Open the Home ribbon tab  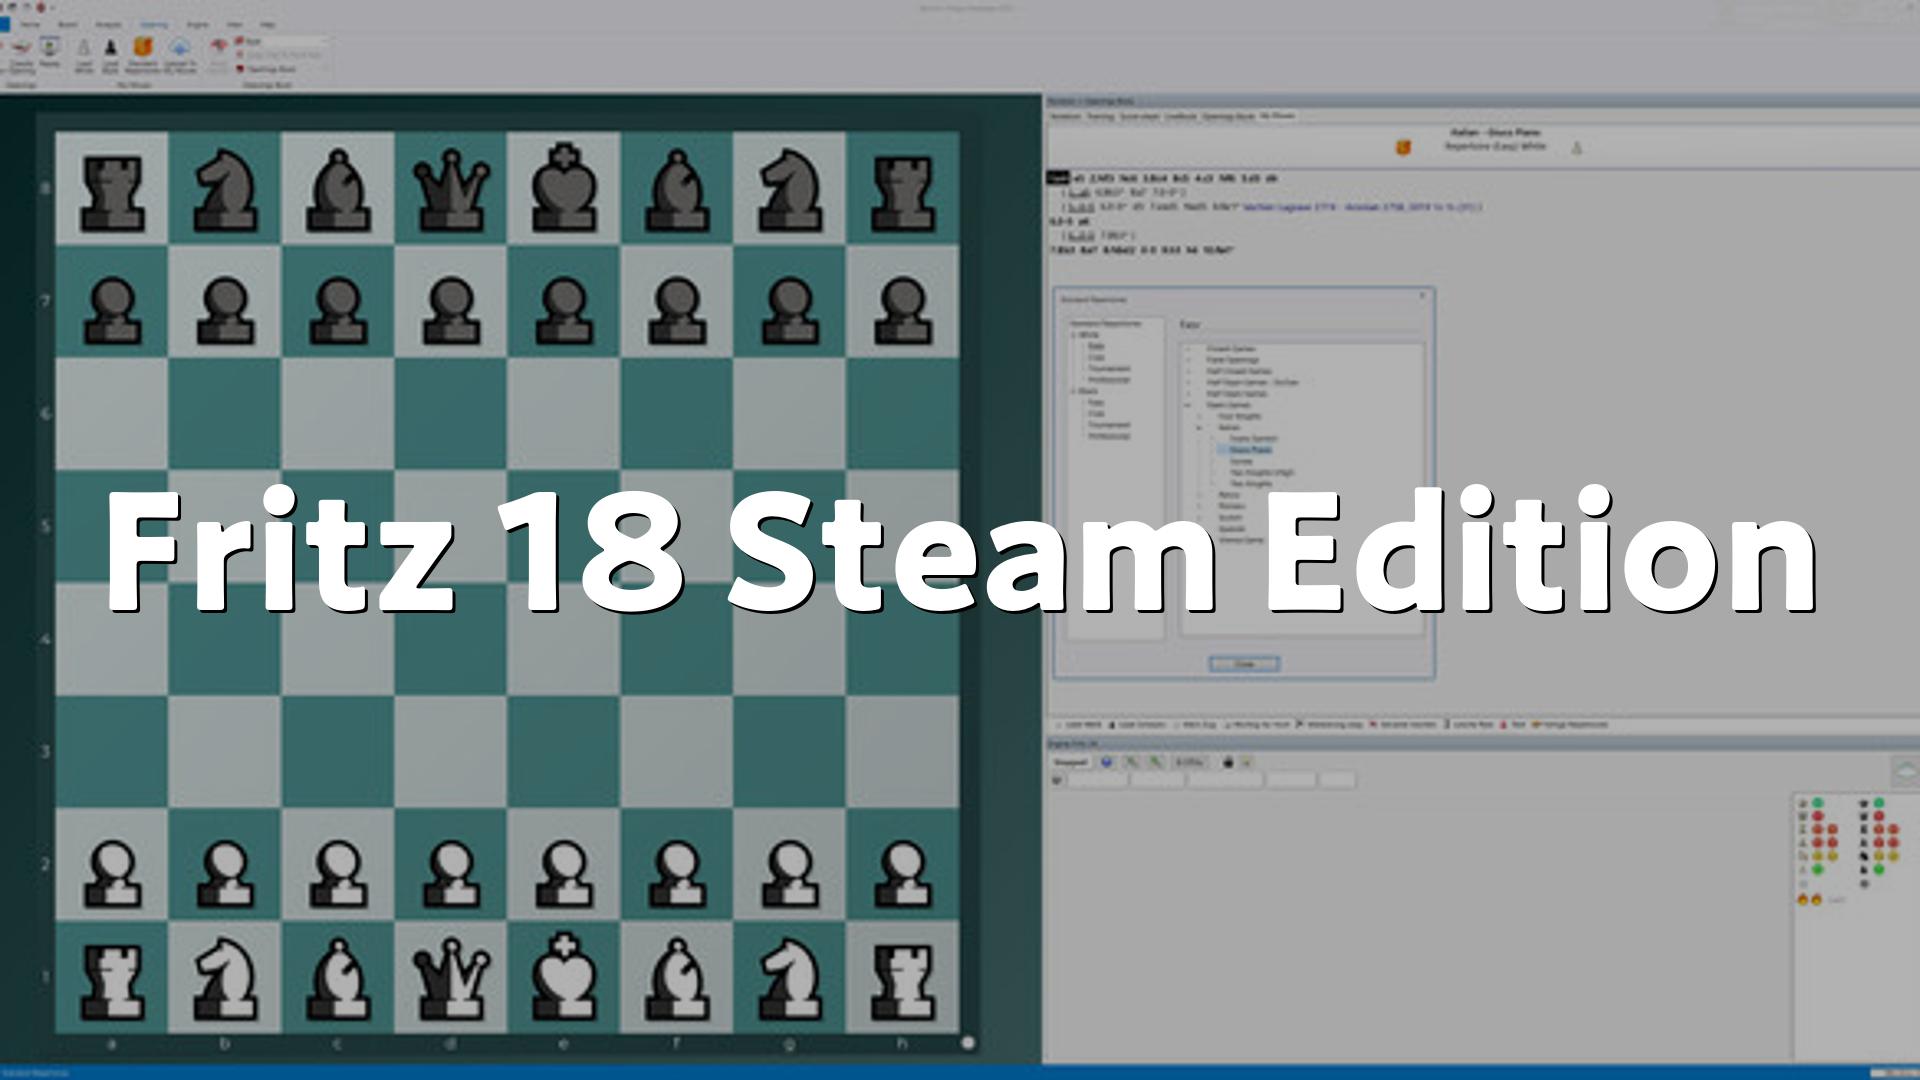pyautogui.click(x=30, y=24)
